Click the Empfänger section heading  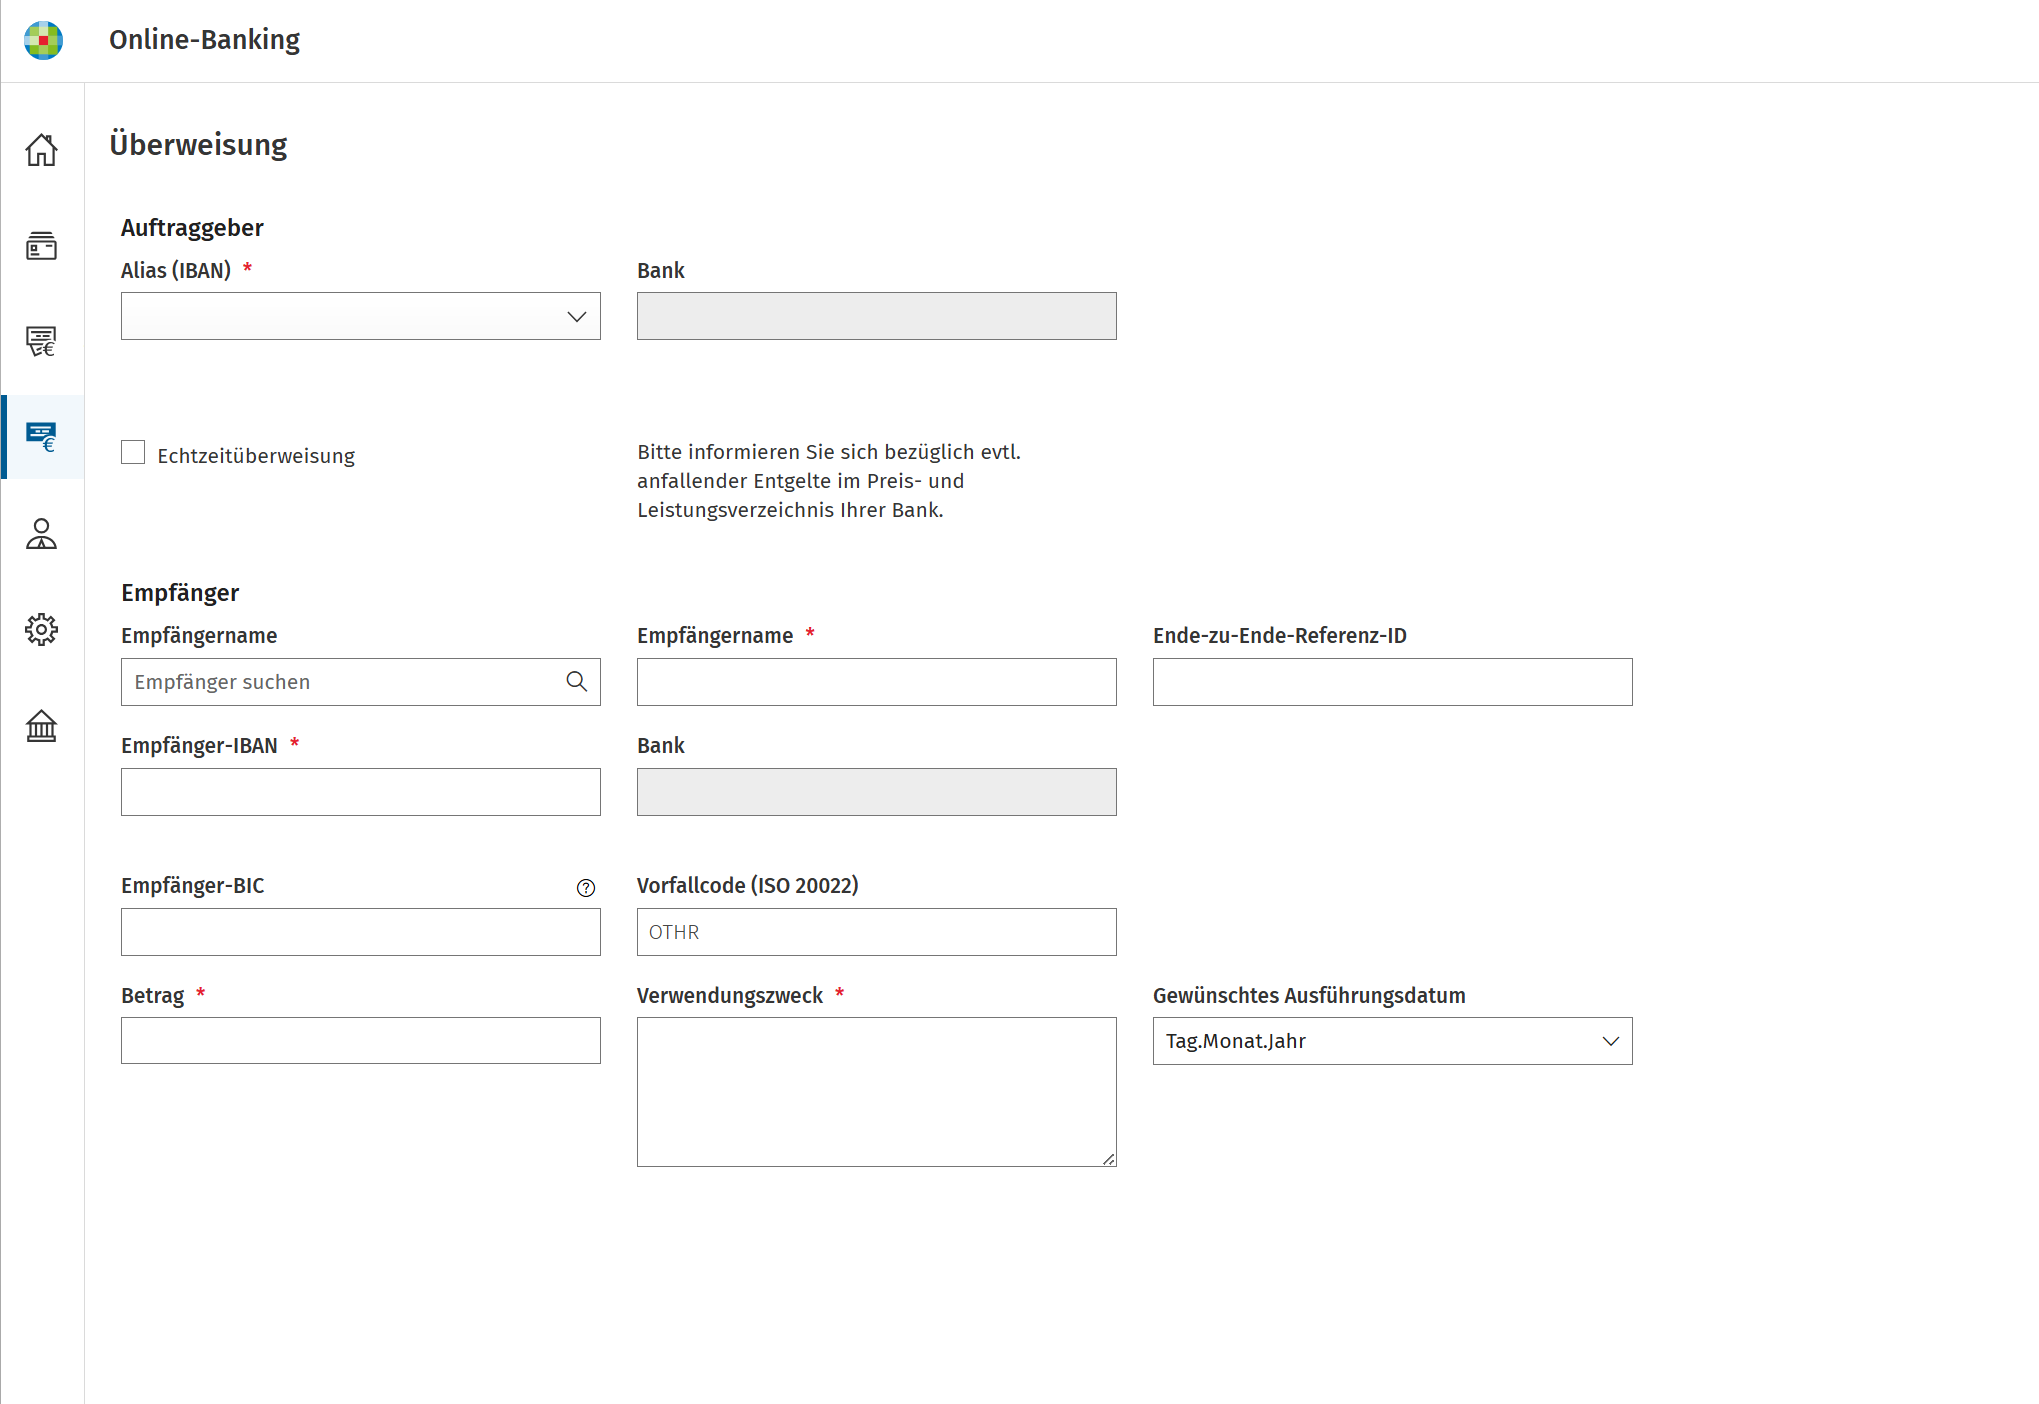180,593
